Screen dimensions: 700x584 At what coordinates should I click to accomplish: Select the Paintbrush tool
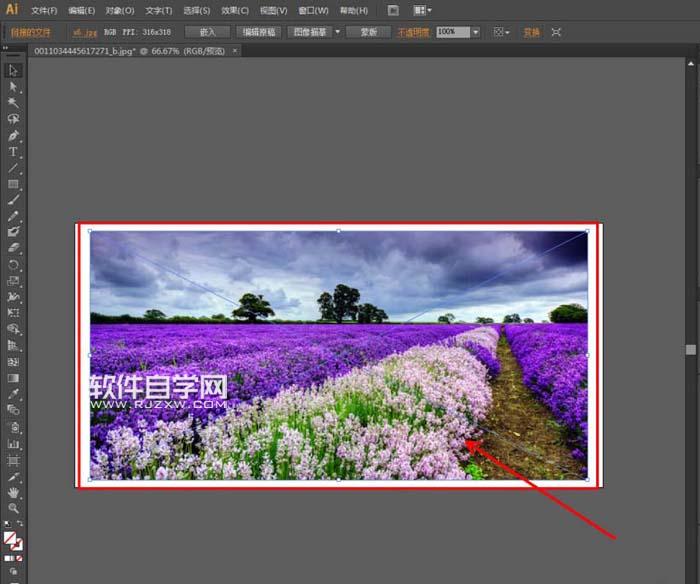pyautogui.click(x=13, y=200)
